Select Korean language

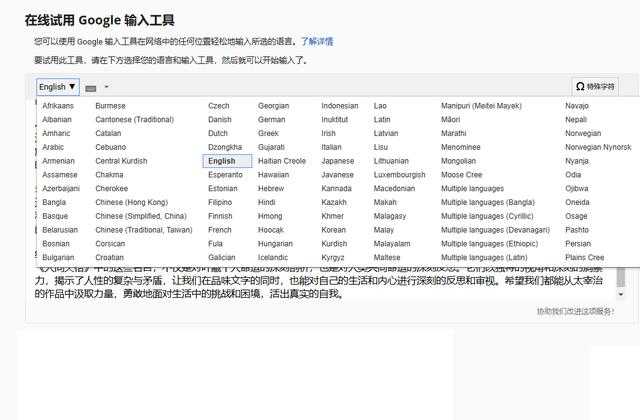[x=333, y=230]
